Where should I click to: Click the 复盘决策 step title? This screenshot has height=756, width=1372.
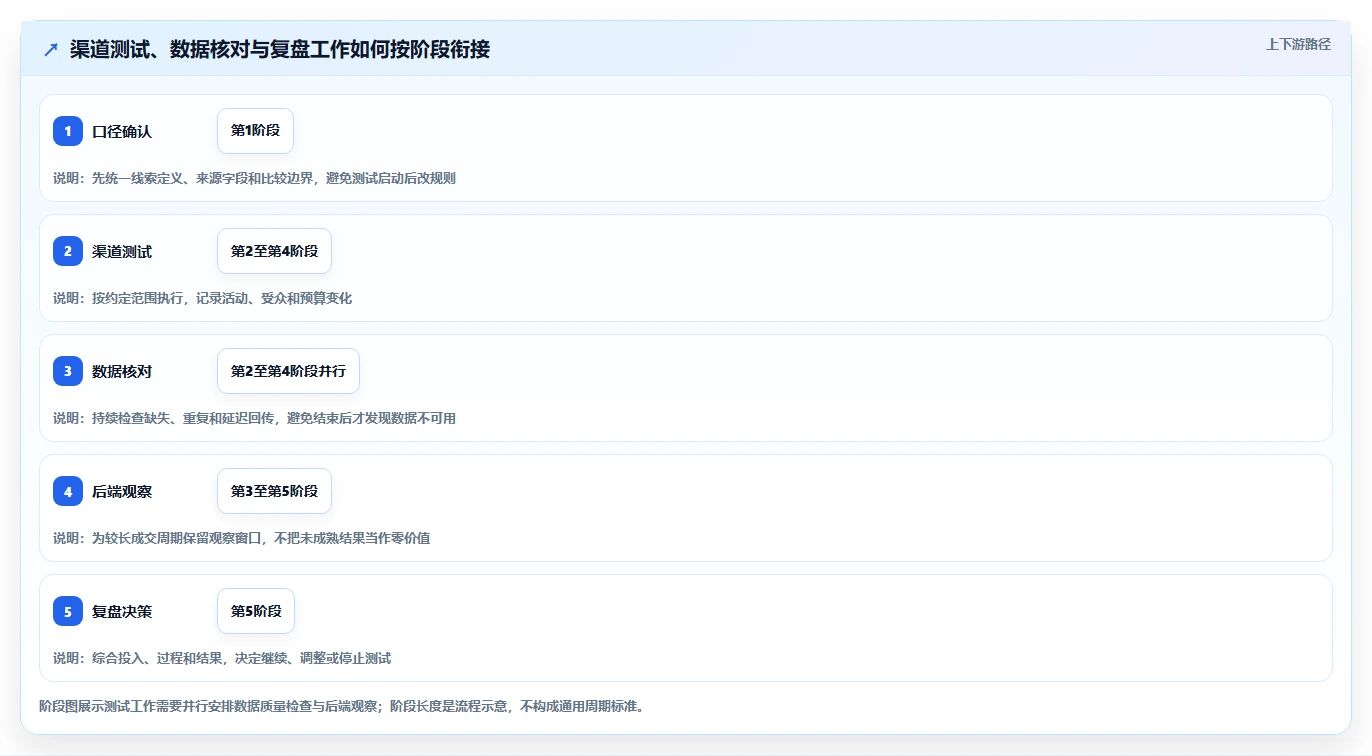[122, 612]
